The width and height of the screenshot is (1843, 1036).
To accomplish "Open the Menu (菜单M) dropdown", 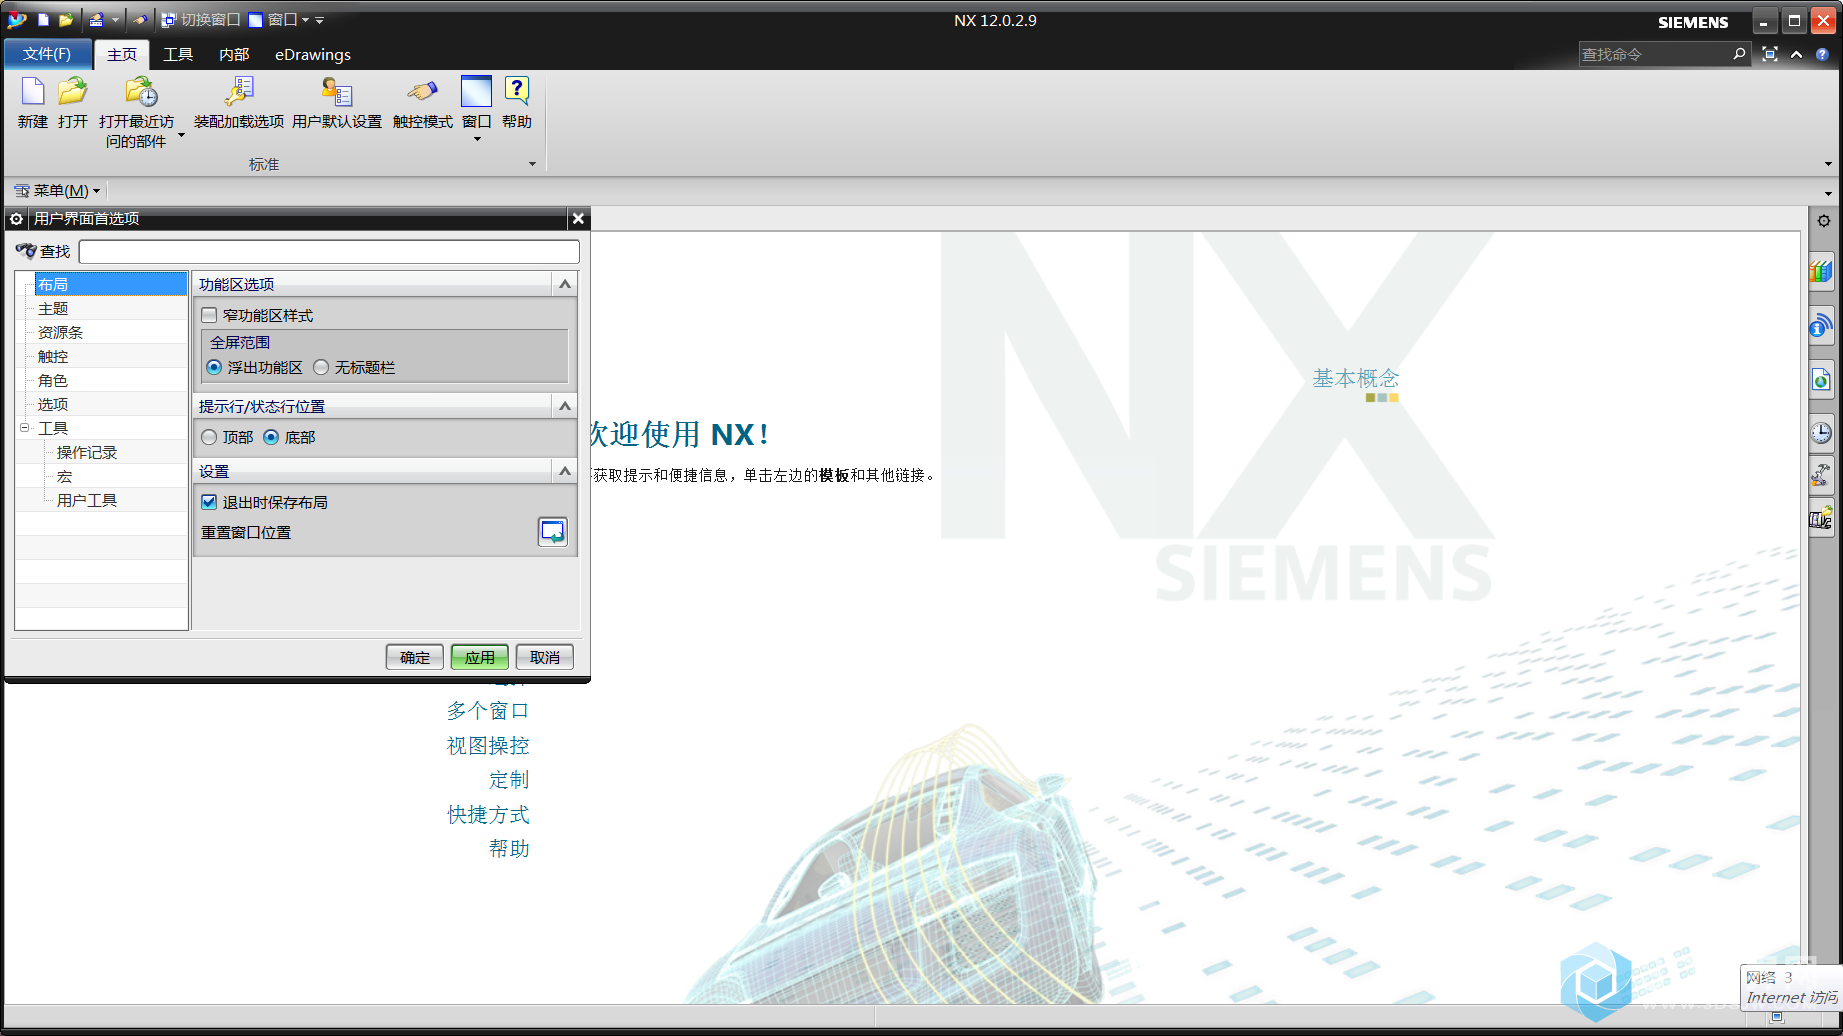I will coord(57,190).
